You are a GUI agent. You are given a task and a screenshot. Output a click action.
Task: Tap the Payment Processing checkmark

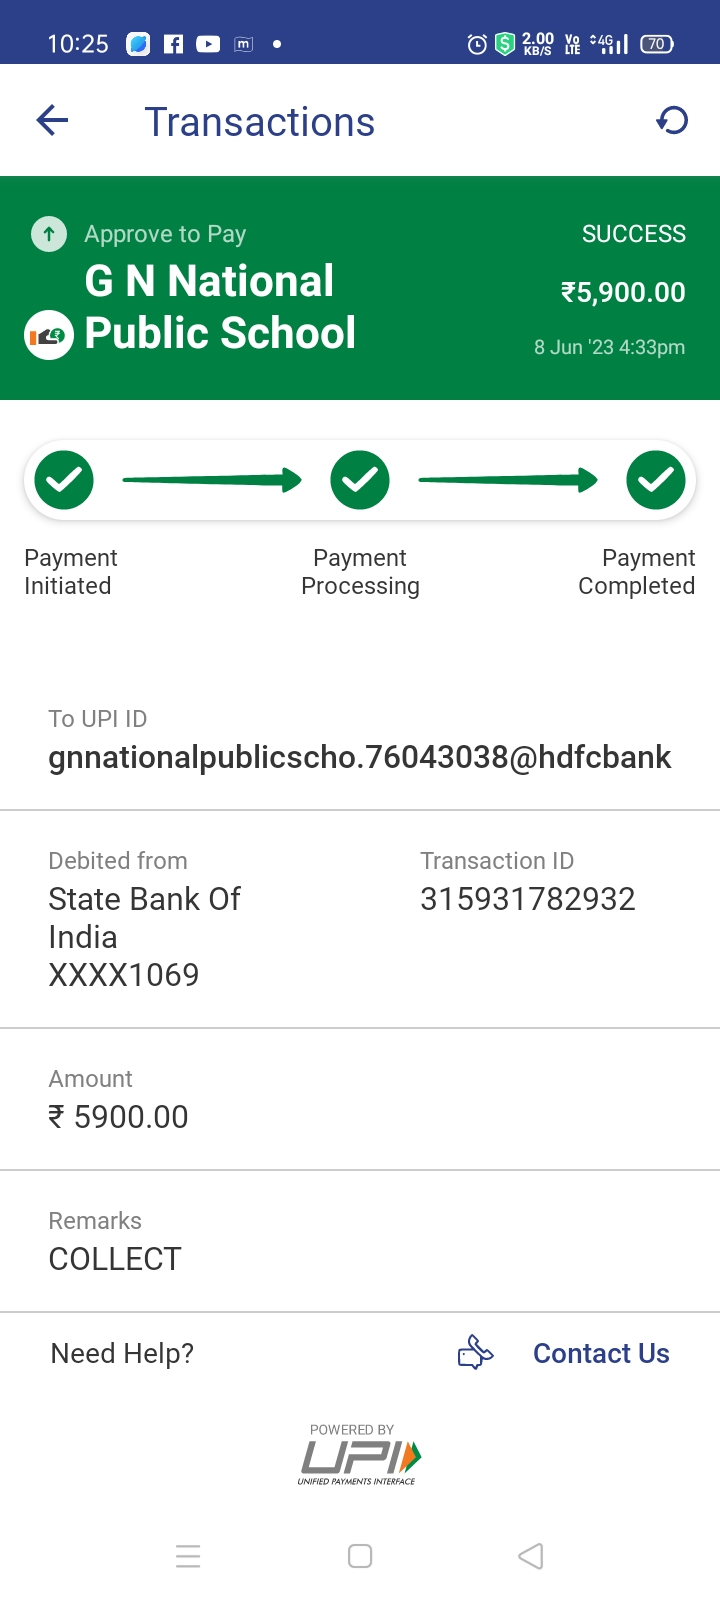click(360, 480)
